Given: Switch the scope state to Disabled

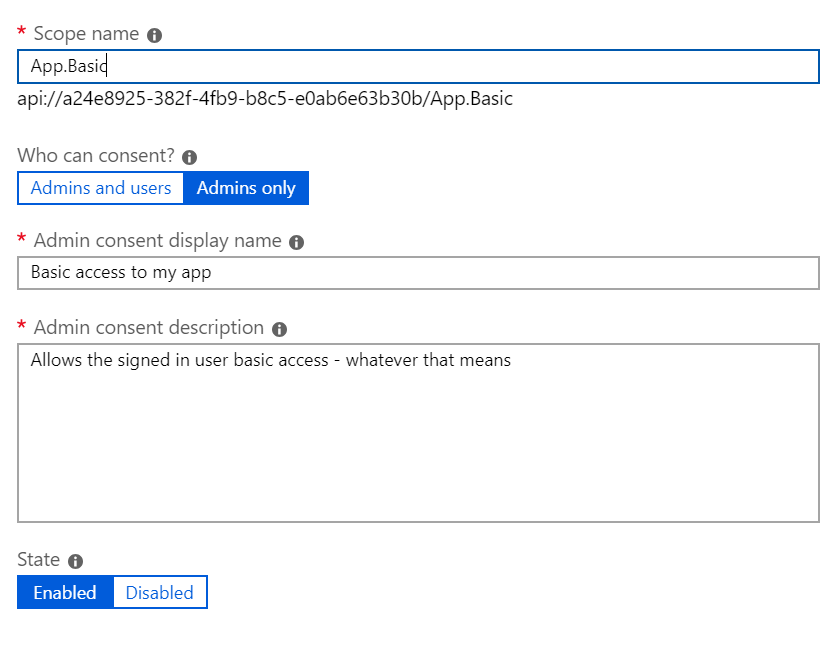Looking at the screenshot, I should coord(160,592).
